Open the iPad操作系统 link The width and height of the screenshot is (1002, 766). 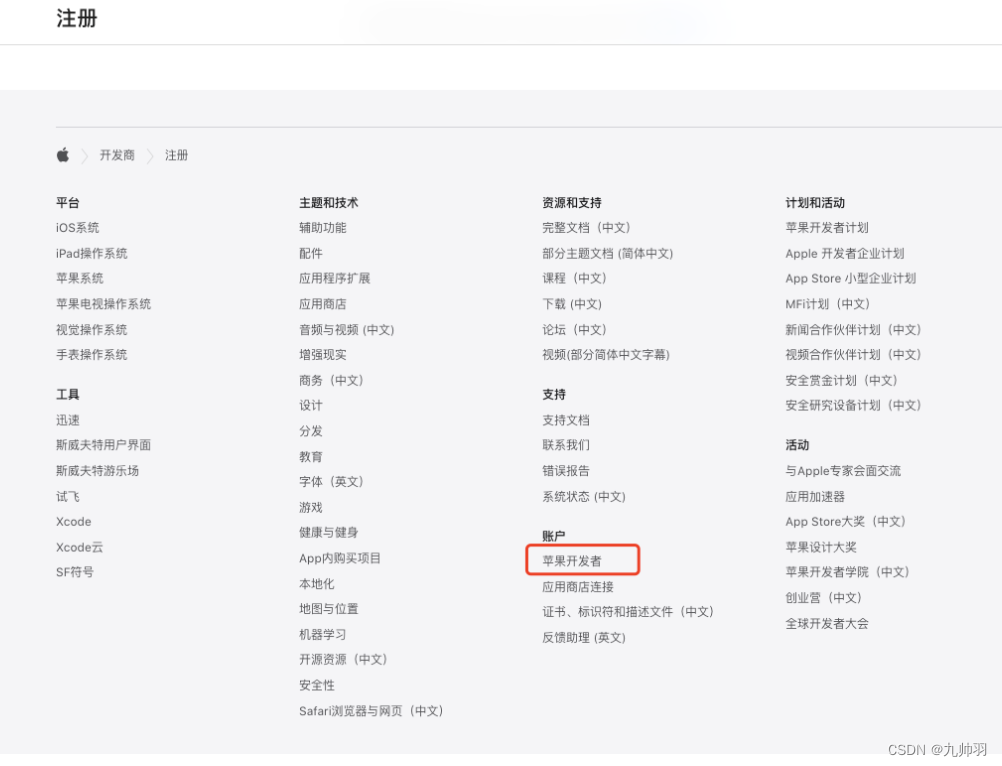[91, 254]
